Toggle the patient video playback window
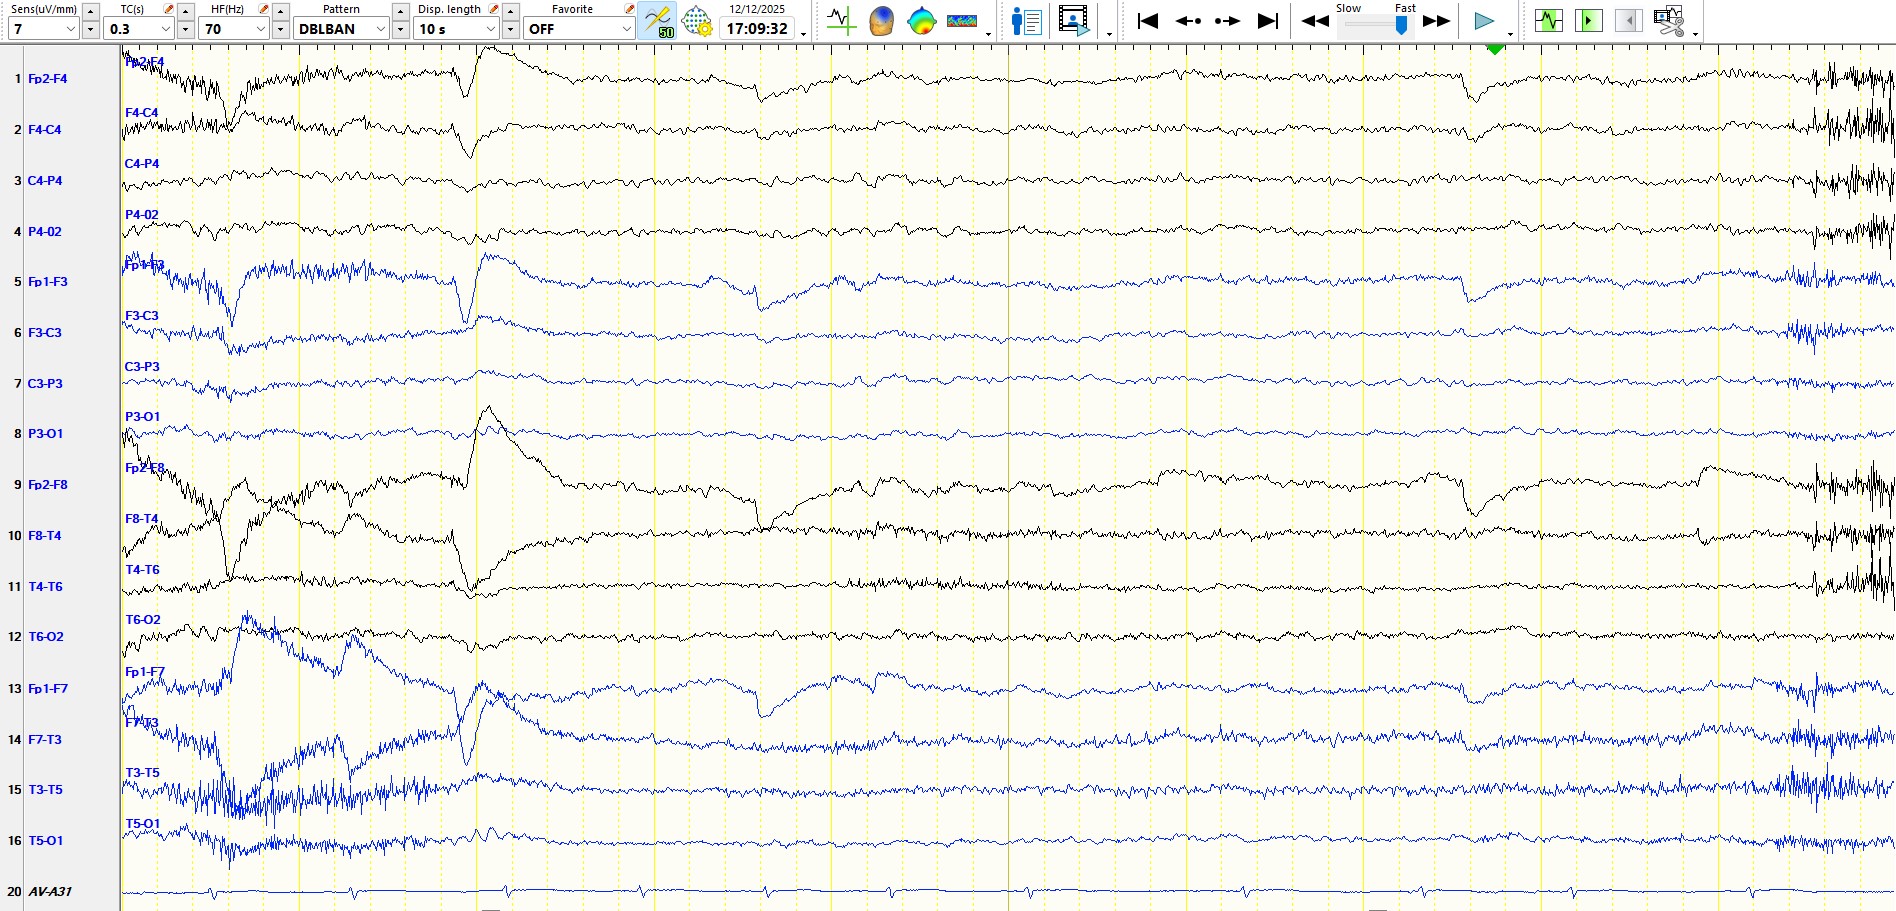Screen dimensions: 1896x911 point(1073,21)
